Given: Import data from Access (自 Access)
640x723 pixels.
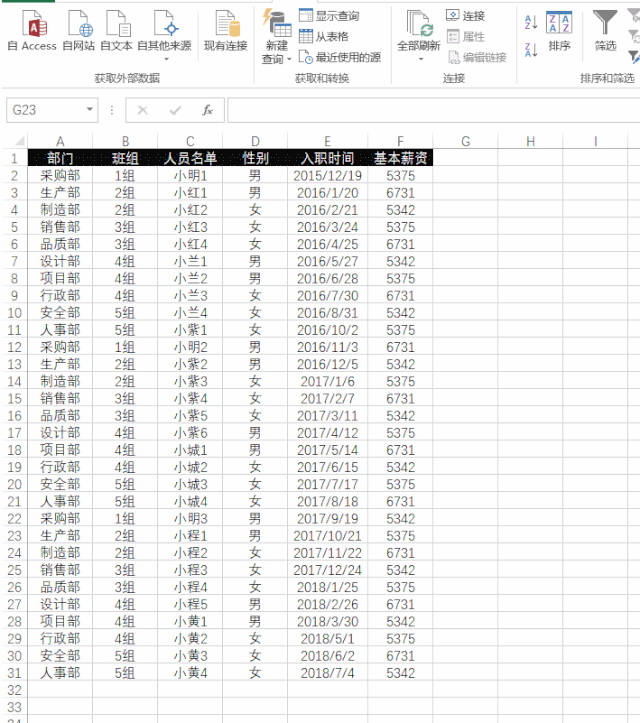Looking at the screenshot, I should (x=32, y=31).
